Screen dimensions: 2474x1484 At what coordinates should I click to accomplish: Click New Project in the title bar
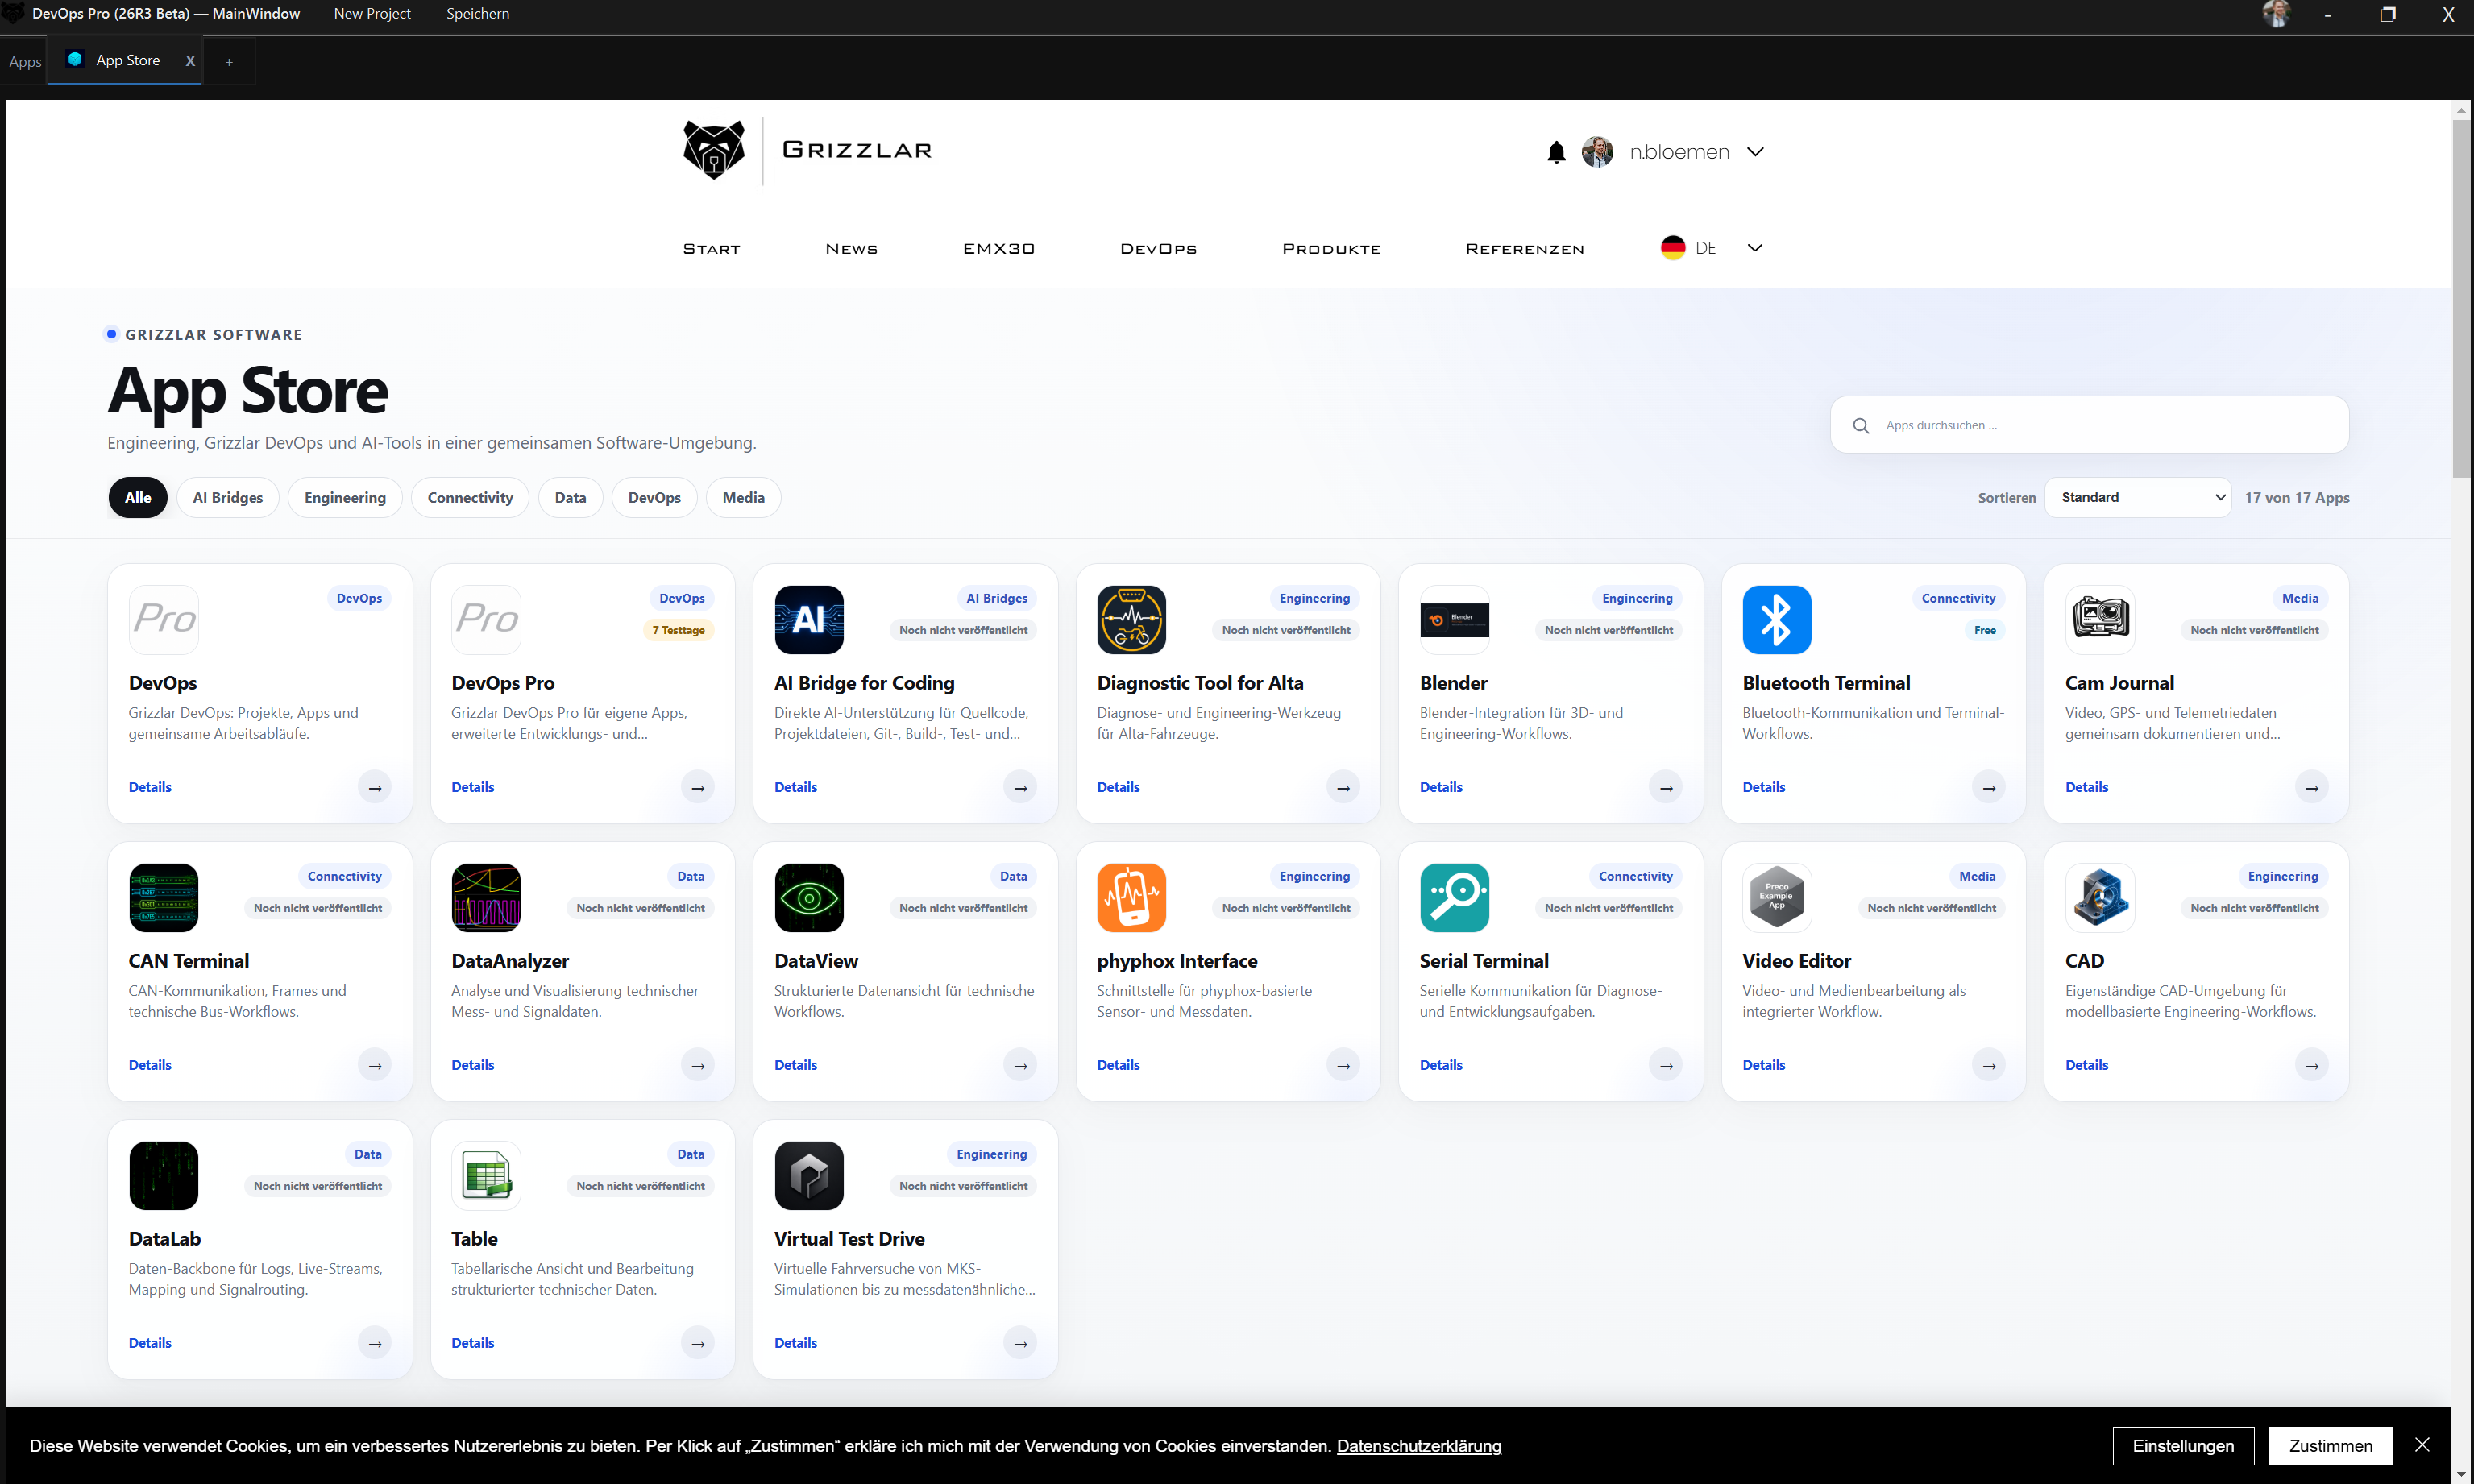[372, 14]
